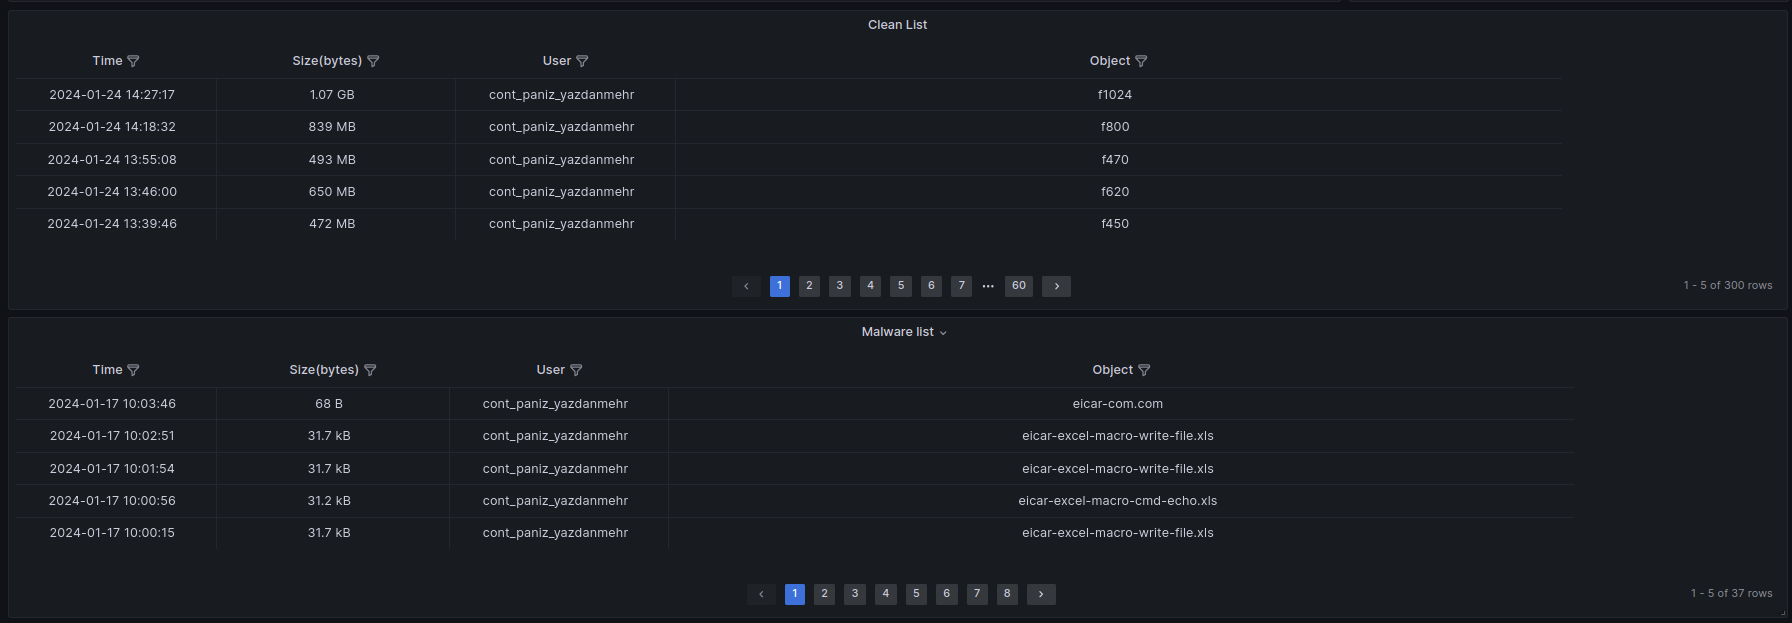
Task: Filter Malware list by Time column
Action: tap(133, 370)
